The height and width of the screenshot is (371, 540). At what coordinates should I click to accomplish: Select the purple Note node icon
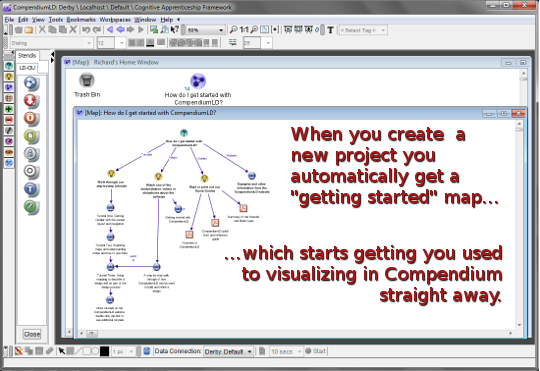9,141
